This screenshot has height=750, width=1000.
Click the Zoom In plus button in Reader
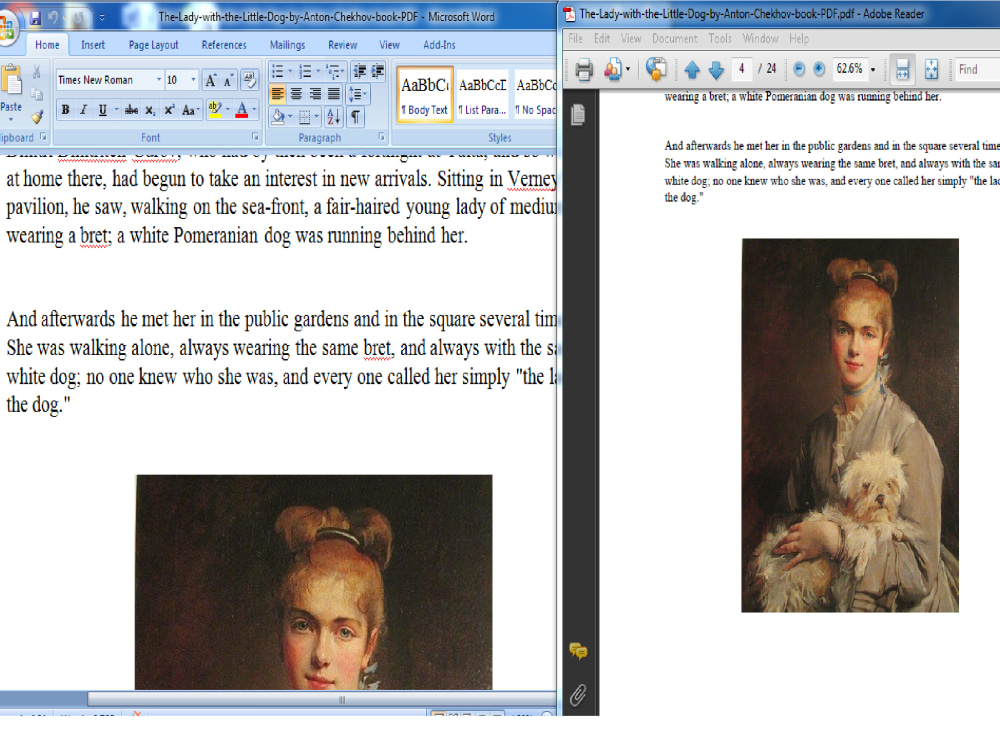coord(820,69)
